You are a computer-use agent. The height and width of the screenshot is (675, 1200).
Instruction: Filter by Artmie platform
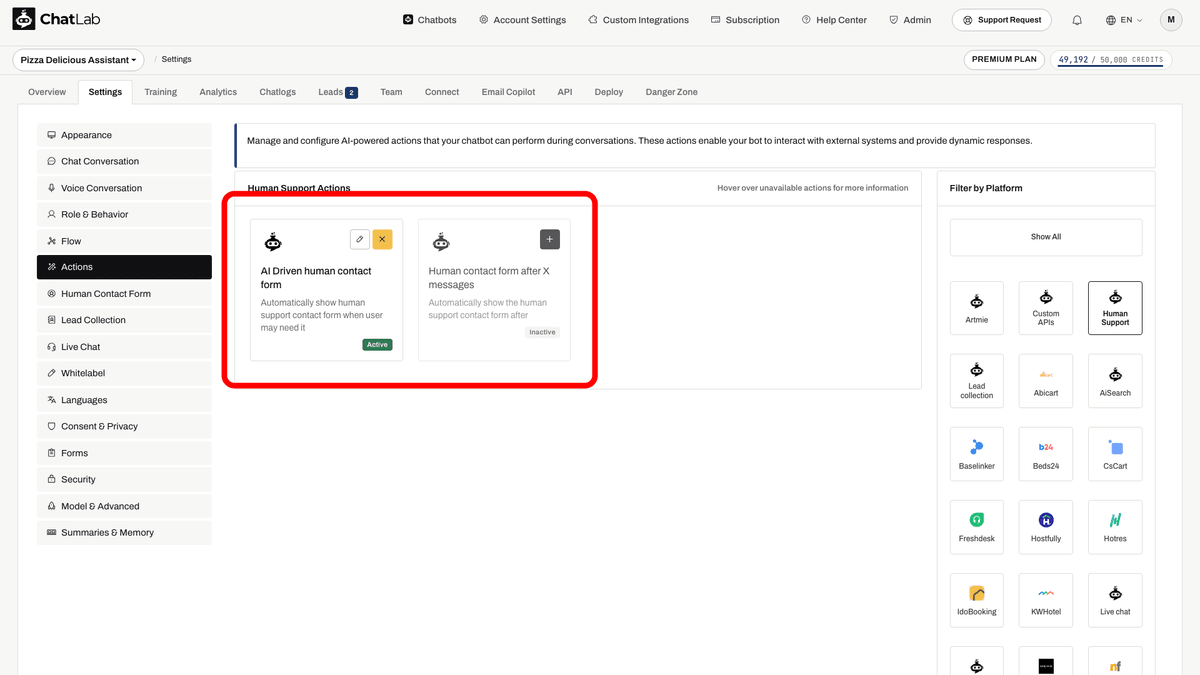977,308
